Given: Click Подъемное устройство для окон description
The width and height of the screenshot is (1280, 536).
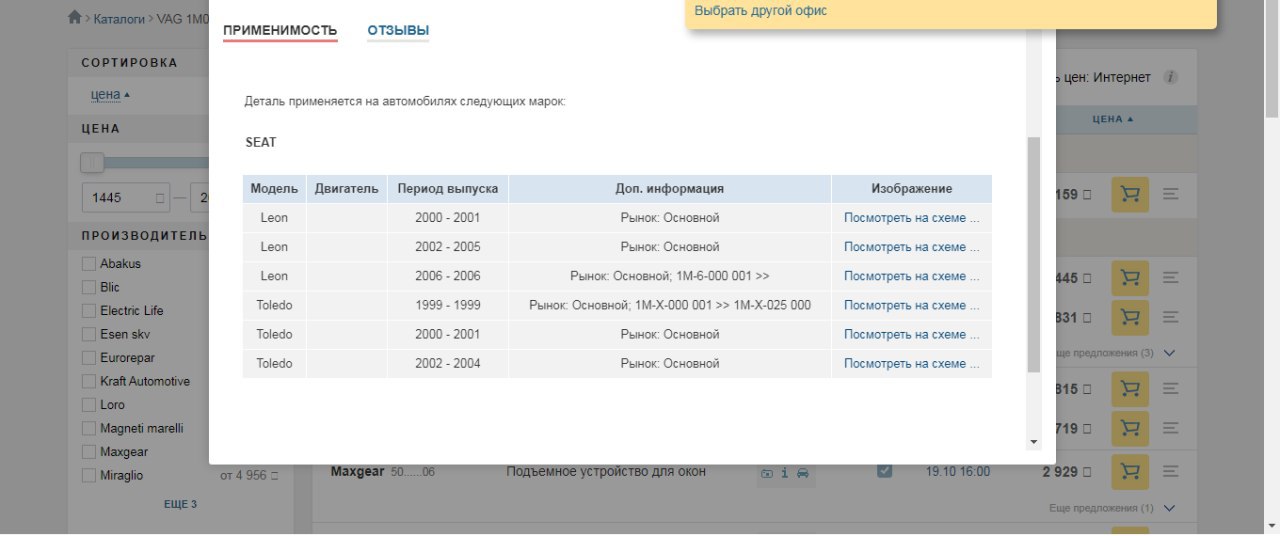Looking at the screenshot, I should coord(606,472).
